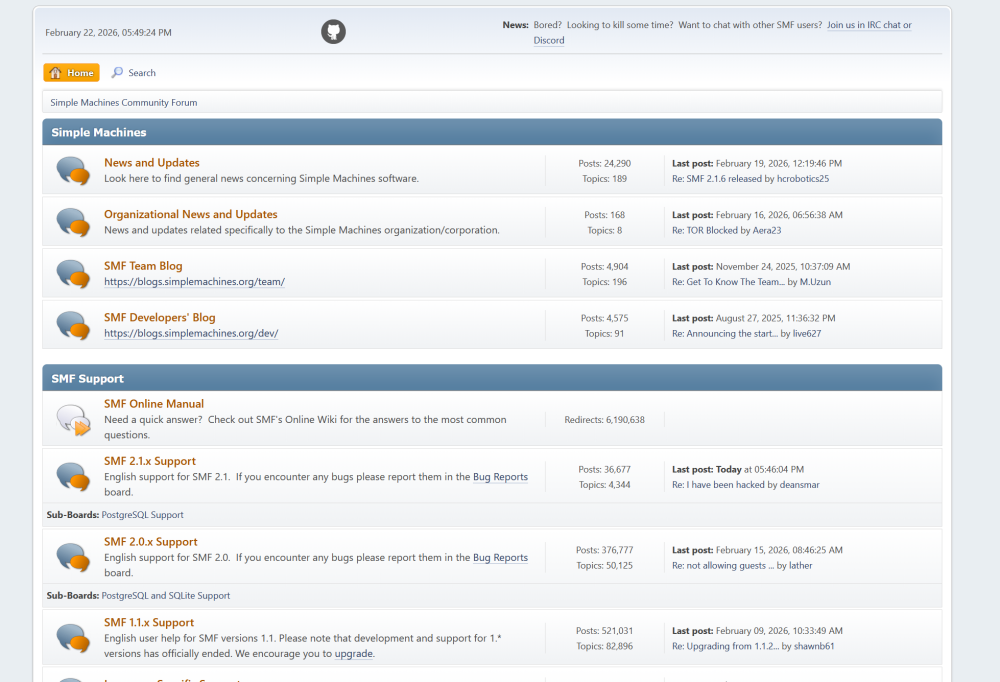Image resolution: width=1000 pixels, height=682 pixels.
Task: Click the News and Updates board icon
Action: click(73, 170)
